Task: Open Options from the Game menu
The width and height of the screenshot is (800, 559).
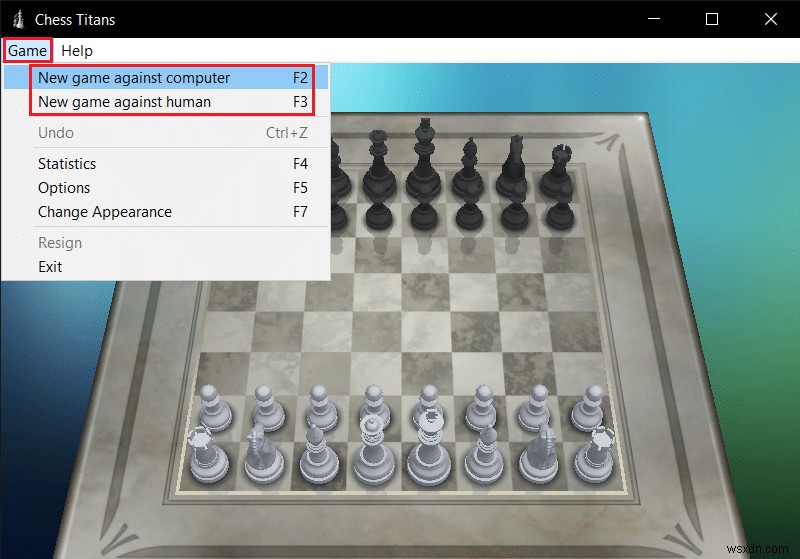Action: pos(166,187)
